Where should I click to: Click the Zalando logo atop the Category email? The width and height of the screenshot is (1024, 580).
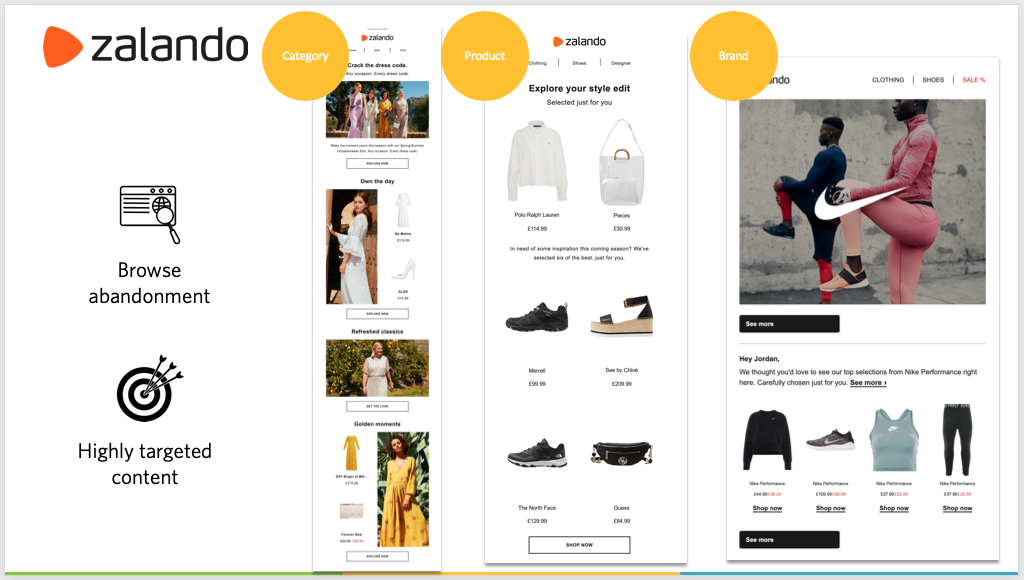377,38
